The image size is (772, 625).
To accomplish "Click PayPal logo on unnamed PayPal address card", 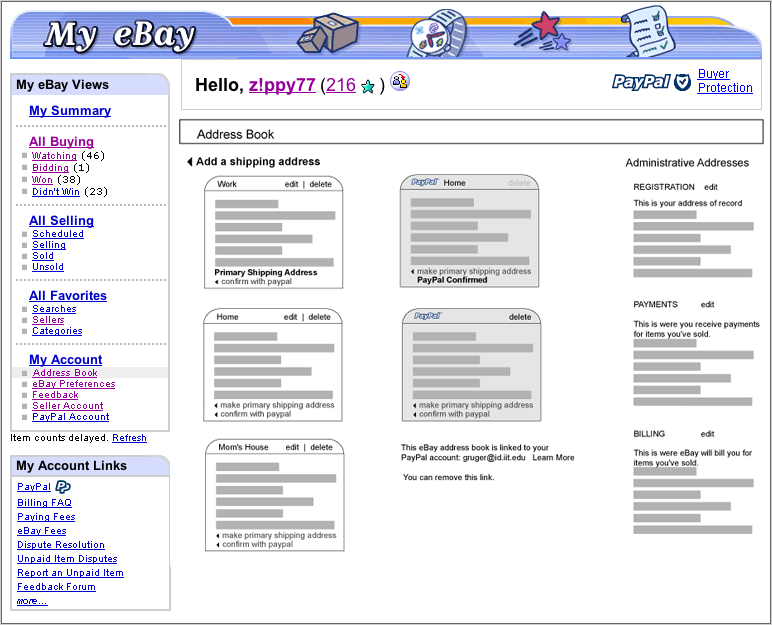I will [428, 316].
